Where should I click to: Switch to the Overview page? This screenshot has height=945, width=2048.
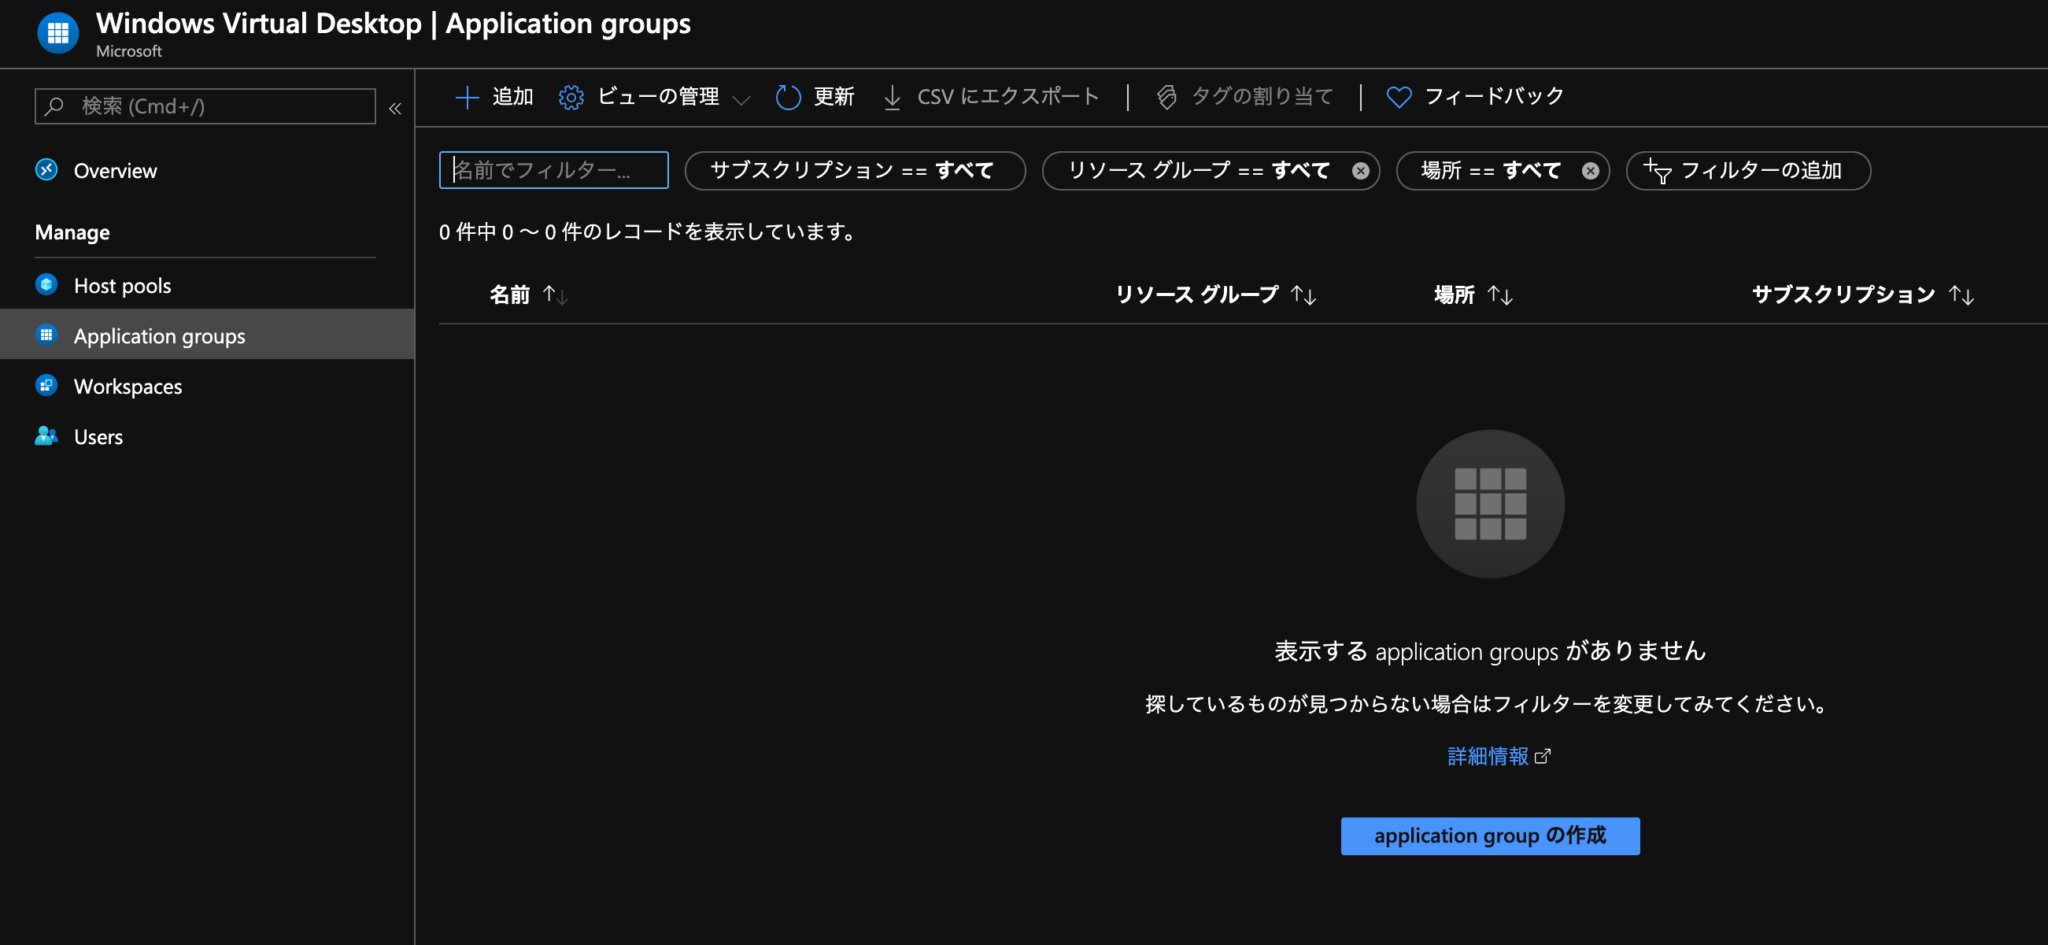(x=115, y=170)
